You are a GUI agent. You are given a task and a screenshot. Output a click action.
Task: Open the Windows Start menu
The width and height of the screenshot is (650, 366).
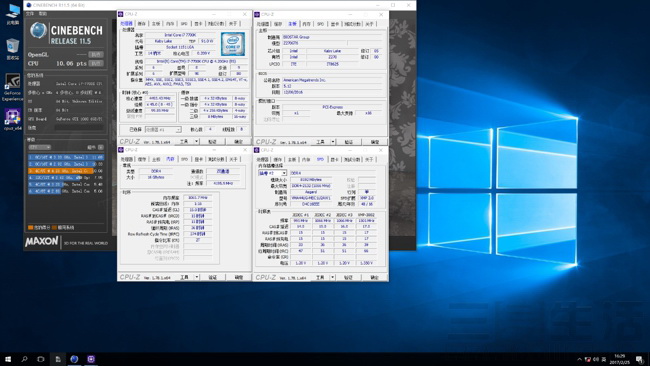7,359
